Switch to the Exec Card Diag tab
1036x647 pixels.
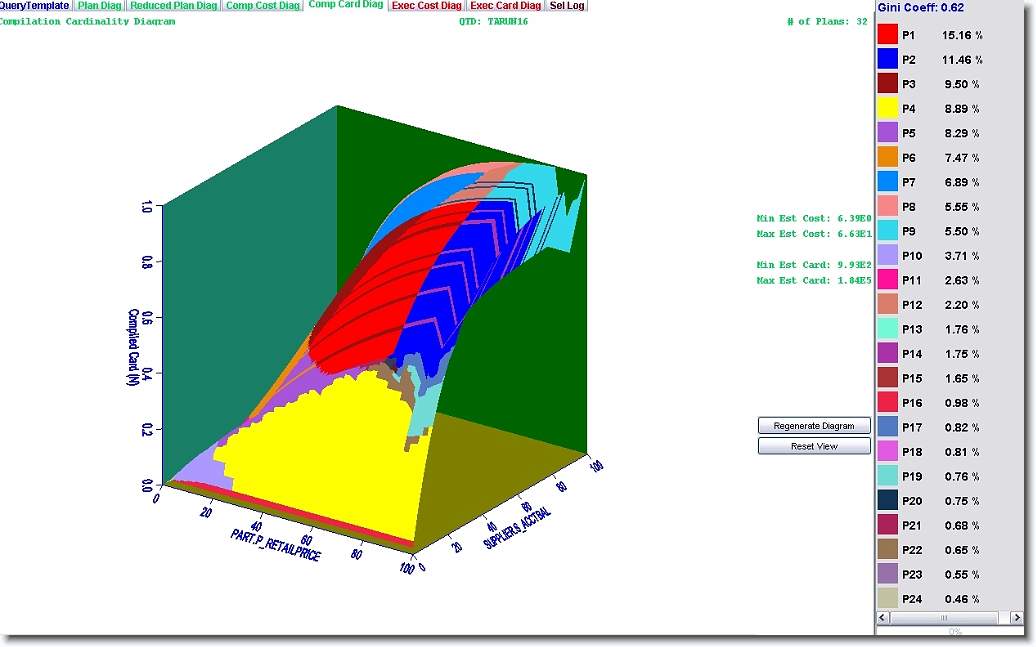[506, 6]
